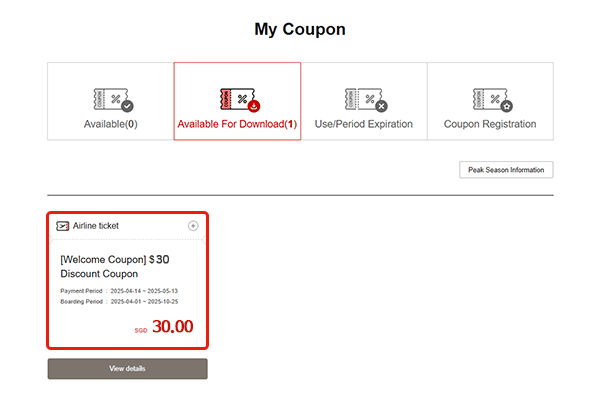Go to the Coupon Registration tab

(490, 125)
